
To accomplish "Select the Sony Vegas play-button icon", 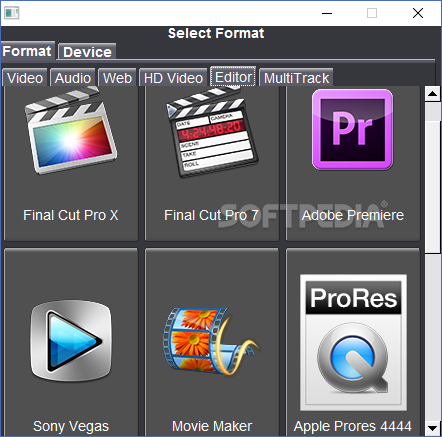I will (x=71, y=341).
